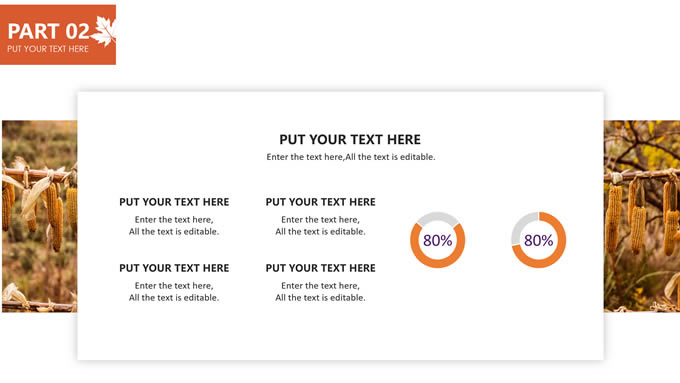Screen dimensions: 680x383
Task: Select the 'Enter the text here,All the text is editable.' line under the centered title
Action: [350, 157]
